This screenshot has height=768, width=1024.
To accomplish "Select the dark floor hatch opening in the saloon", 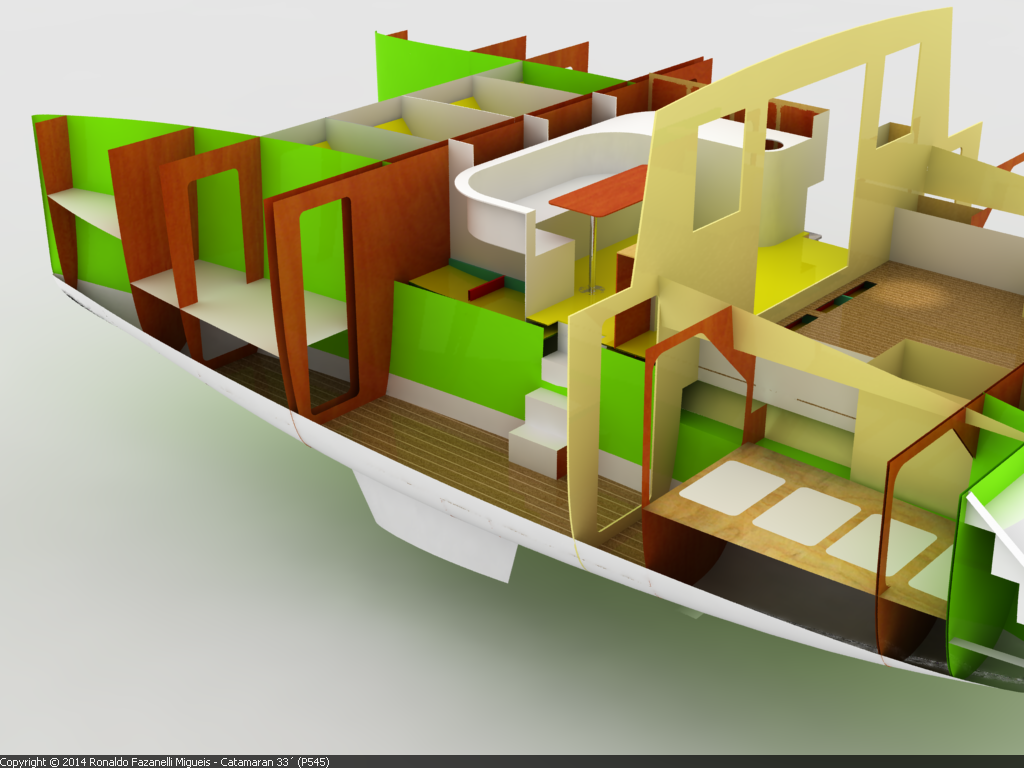I will coord(848,292).
